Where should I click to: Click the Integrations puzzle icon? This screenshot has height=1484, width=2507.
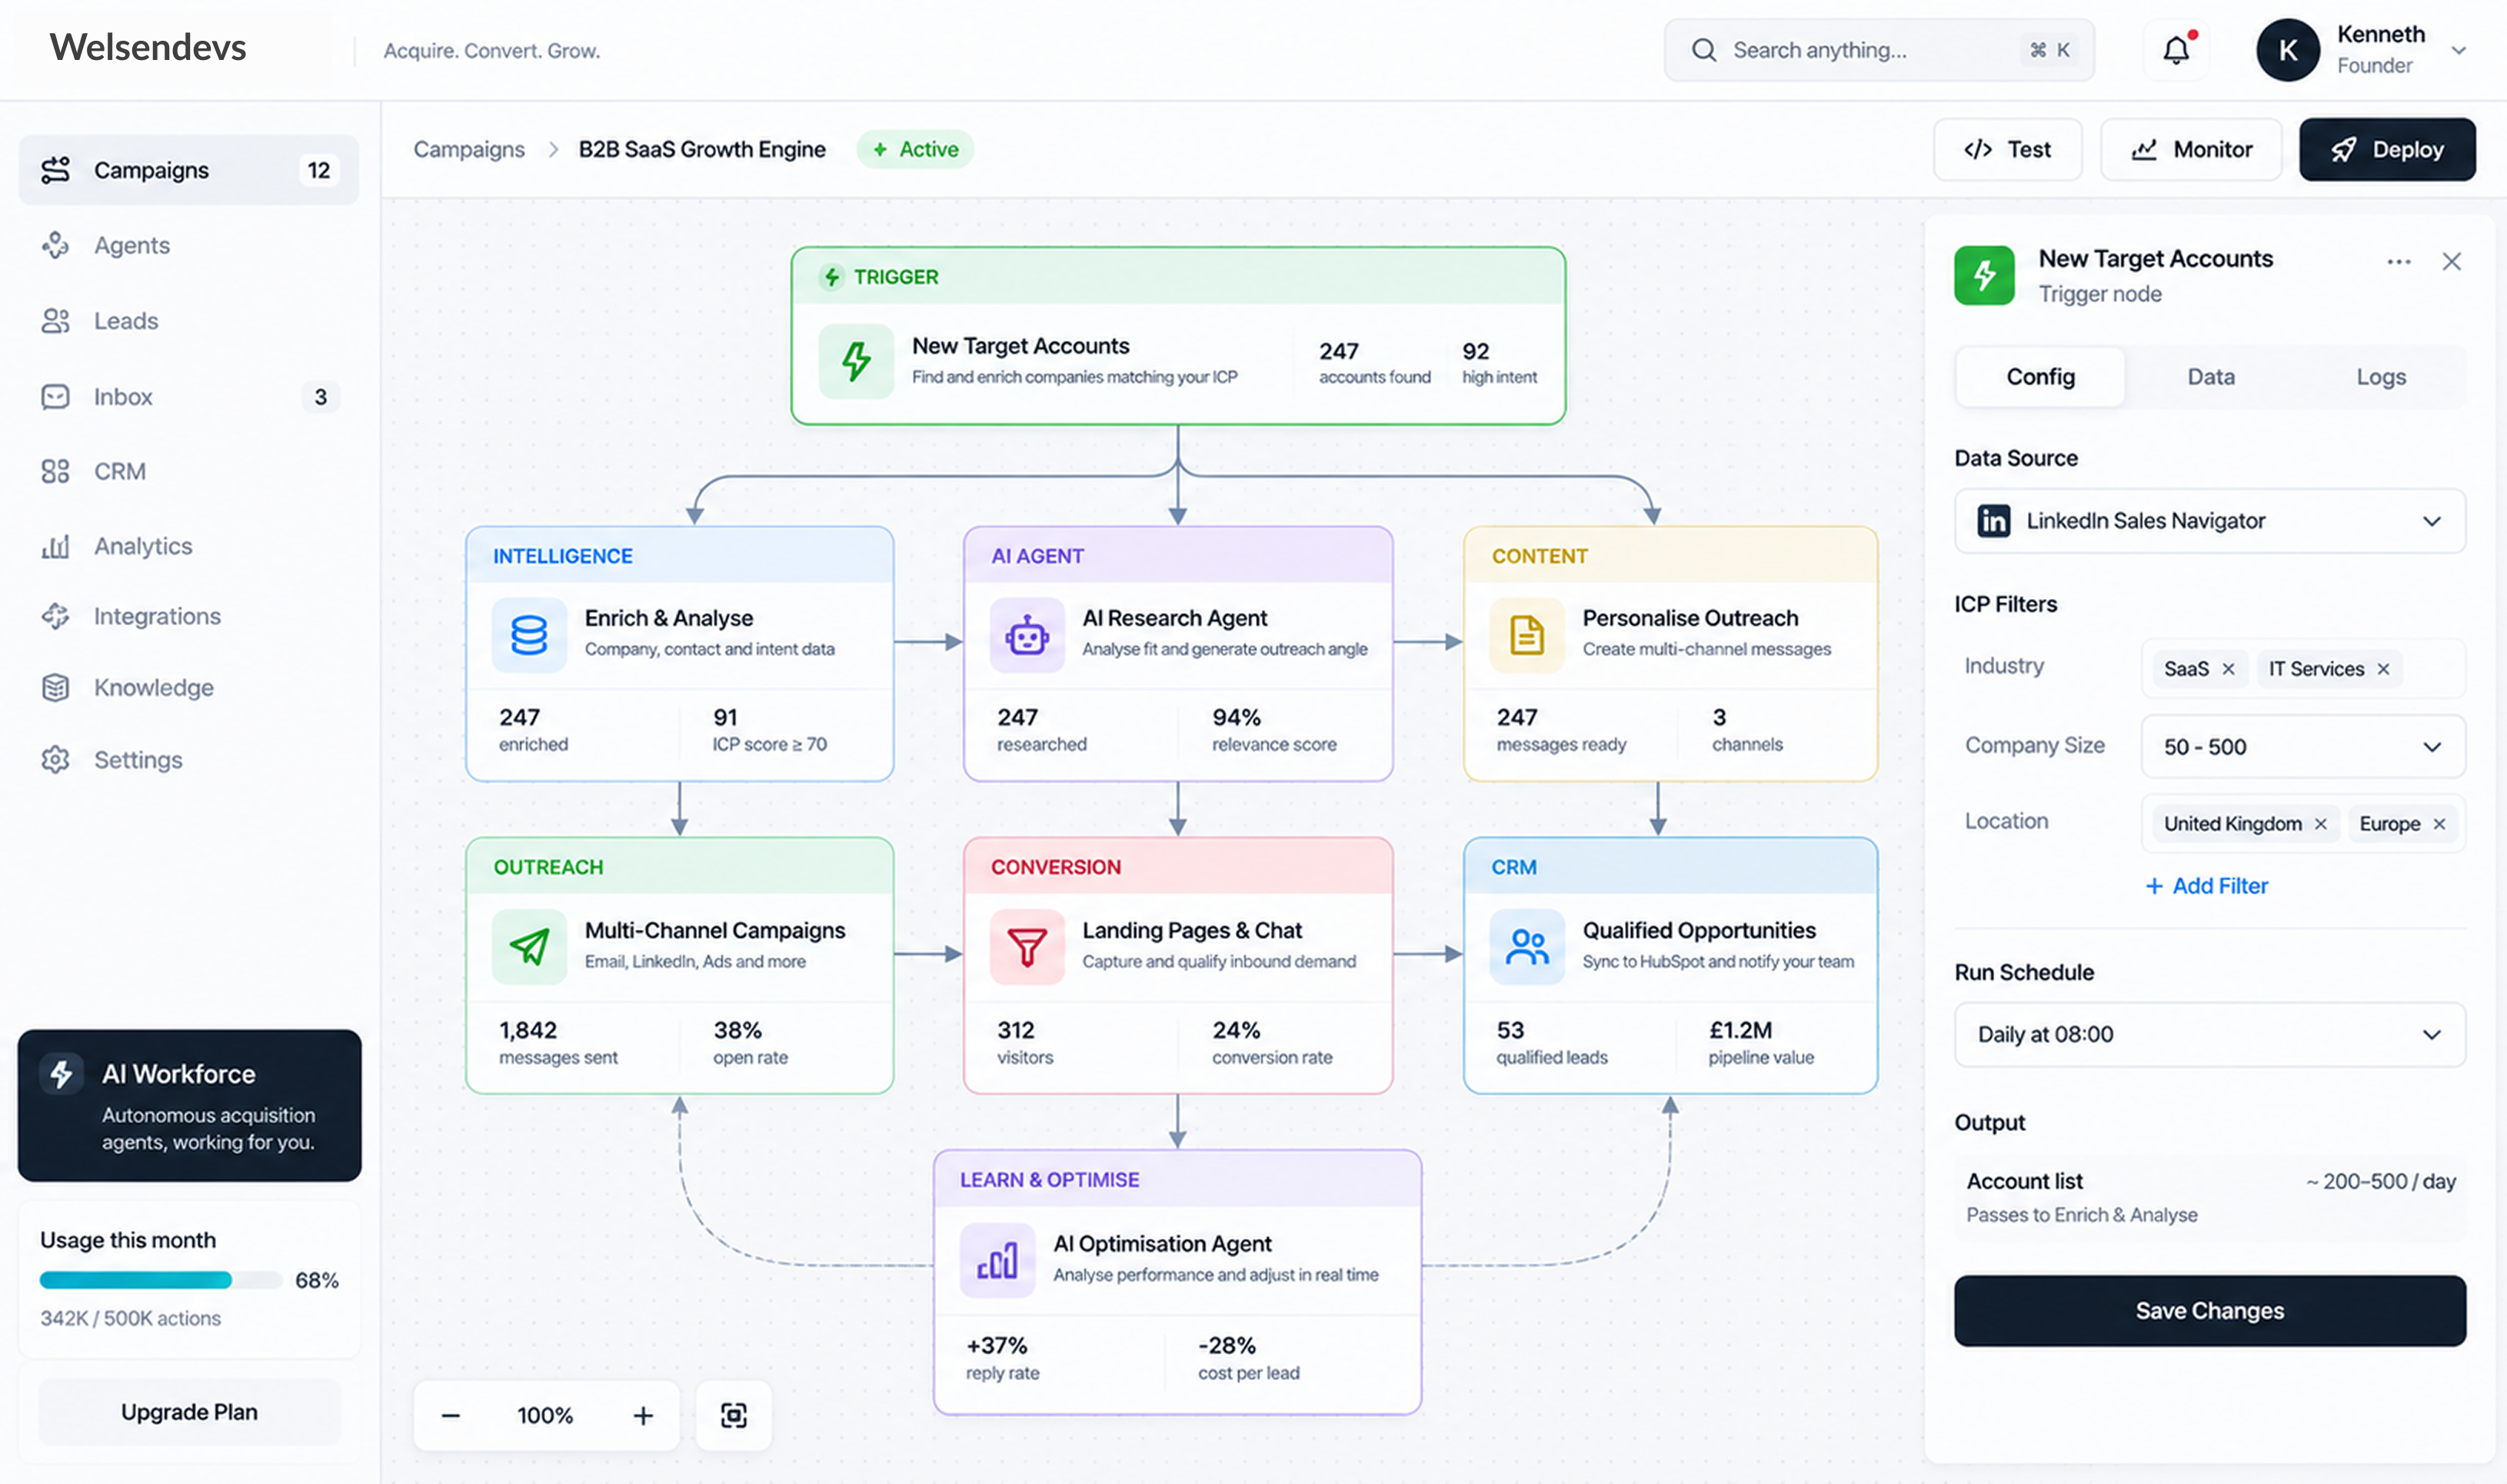pos(55,616)
